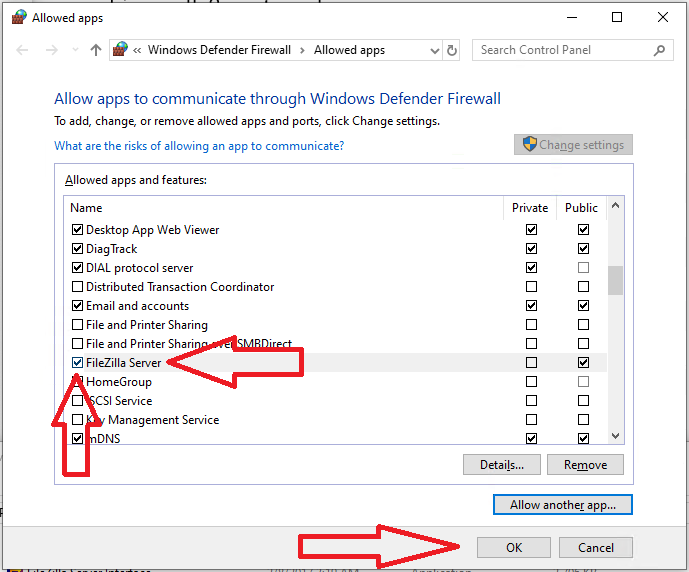Expand the address bar history dropdown
The height and width of the screenshot is (572, 689).
tap(435, 51)
